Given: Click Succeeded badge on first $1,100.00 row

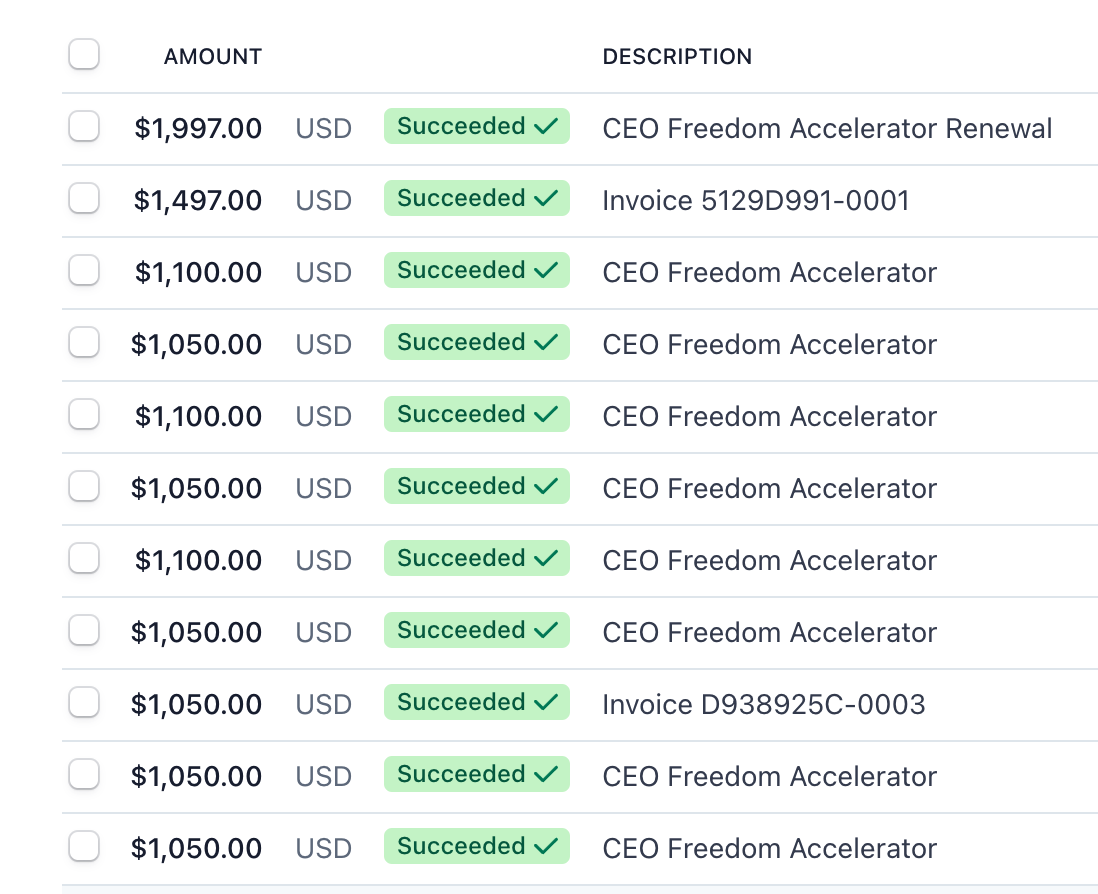Looking at the screenshot, I should [x=477, y=270].
